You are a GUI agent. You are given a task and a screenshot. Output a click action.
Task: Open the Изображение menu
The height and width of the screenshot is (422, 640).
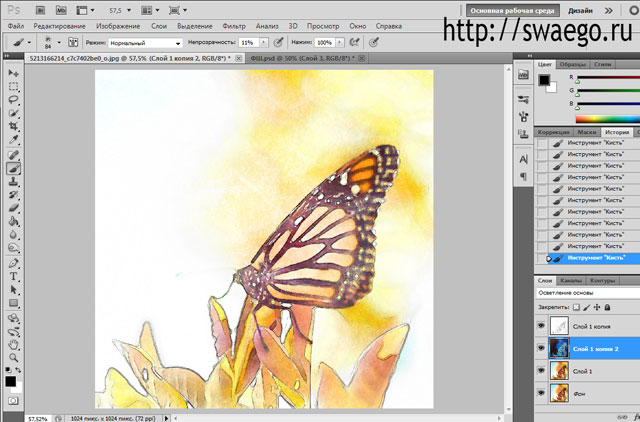click(118, 26)
